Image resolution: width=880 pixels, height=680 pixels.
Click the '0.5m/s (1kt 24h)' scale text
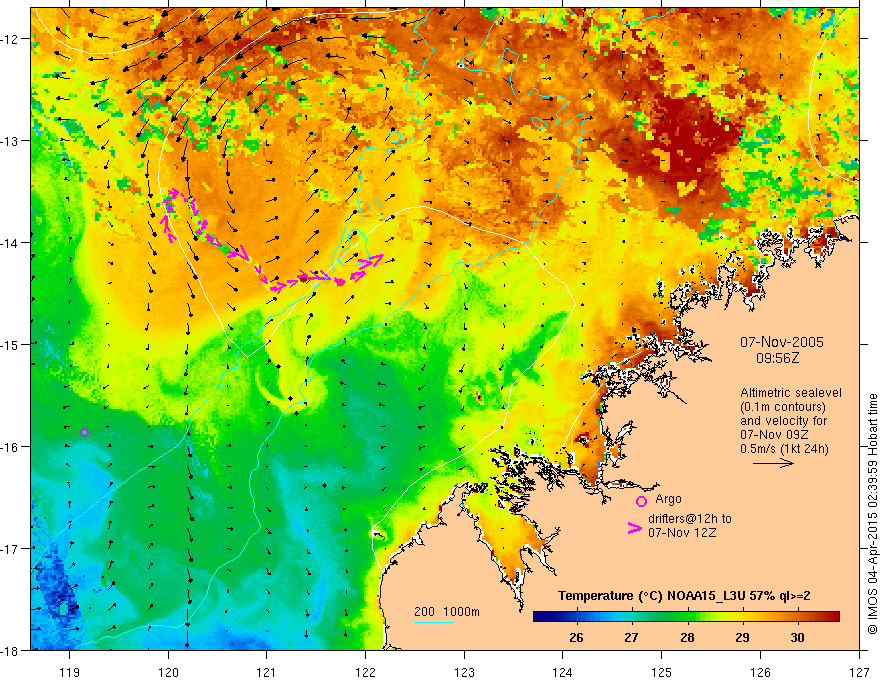tap(784, 449)
